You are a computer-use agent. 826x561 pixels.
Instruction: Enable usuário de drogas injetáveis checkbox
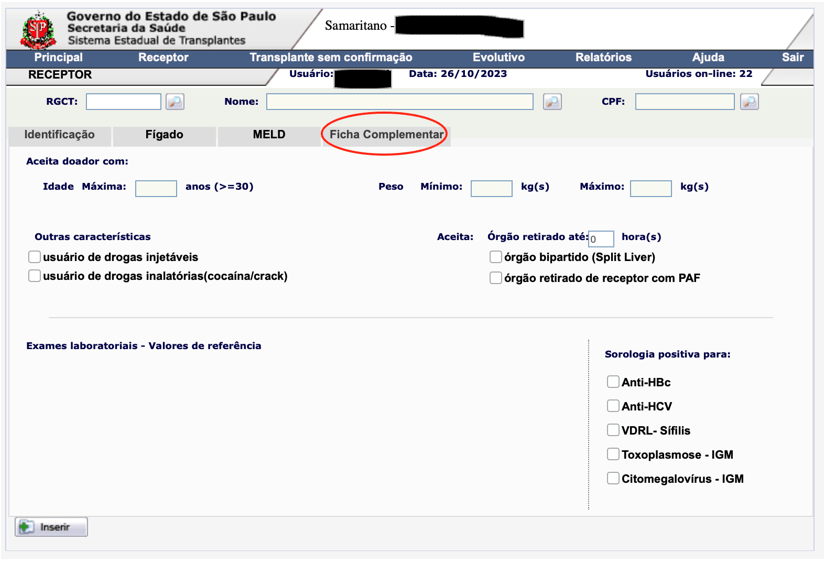click(x=35, y=257)
